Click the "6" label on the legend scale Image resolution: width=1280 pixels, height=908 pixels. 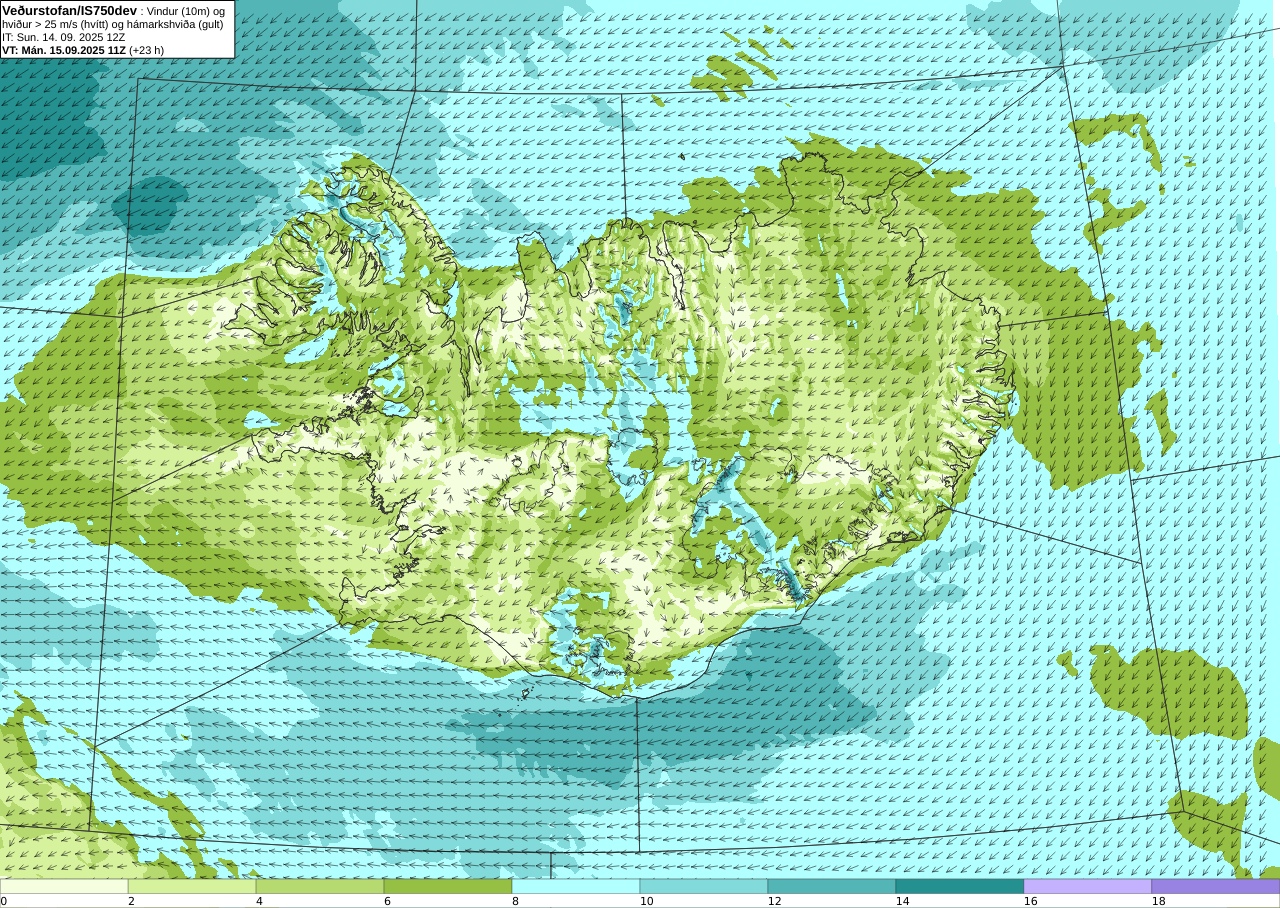[x=387, y=901]
